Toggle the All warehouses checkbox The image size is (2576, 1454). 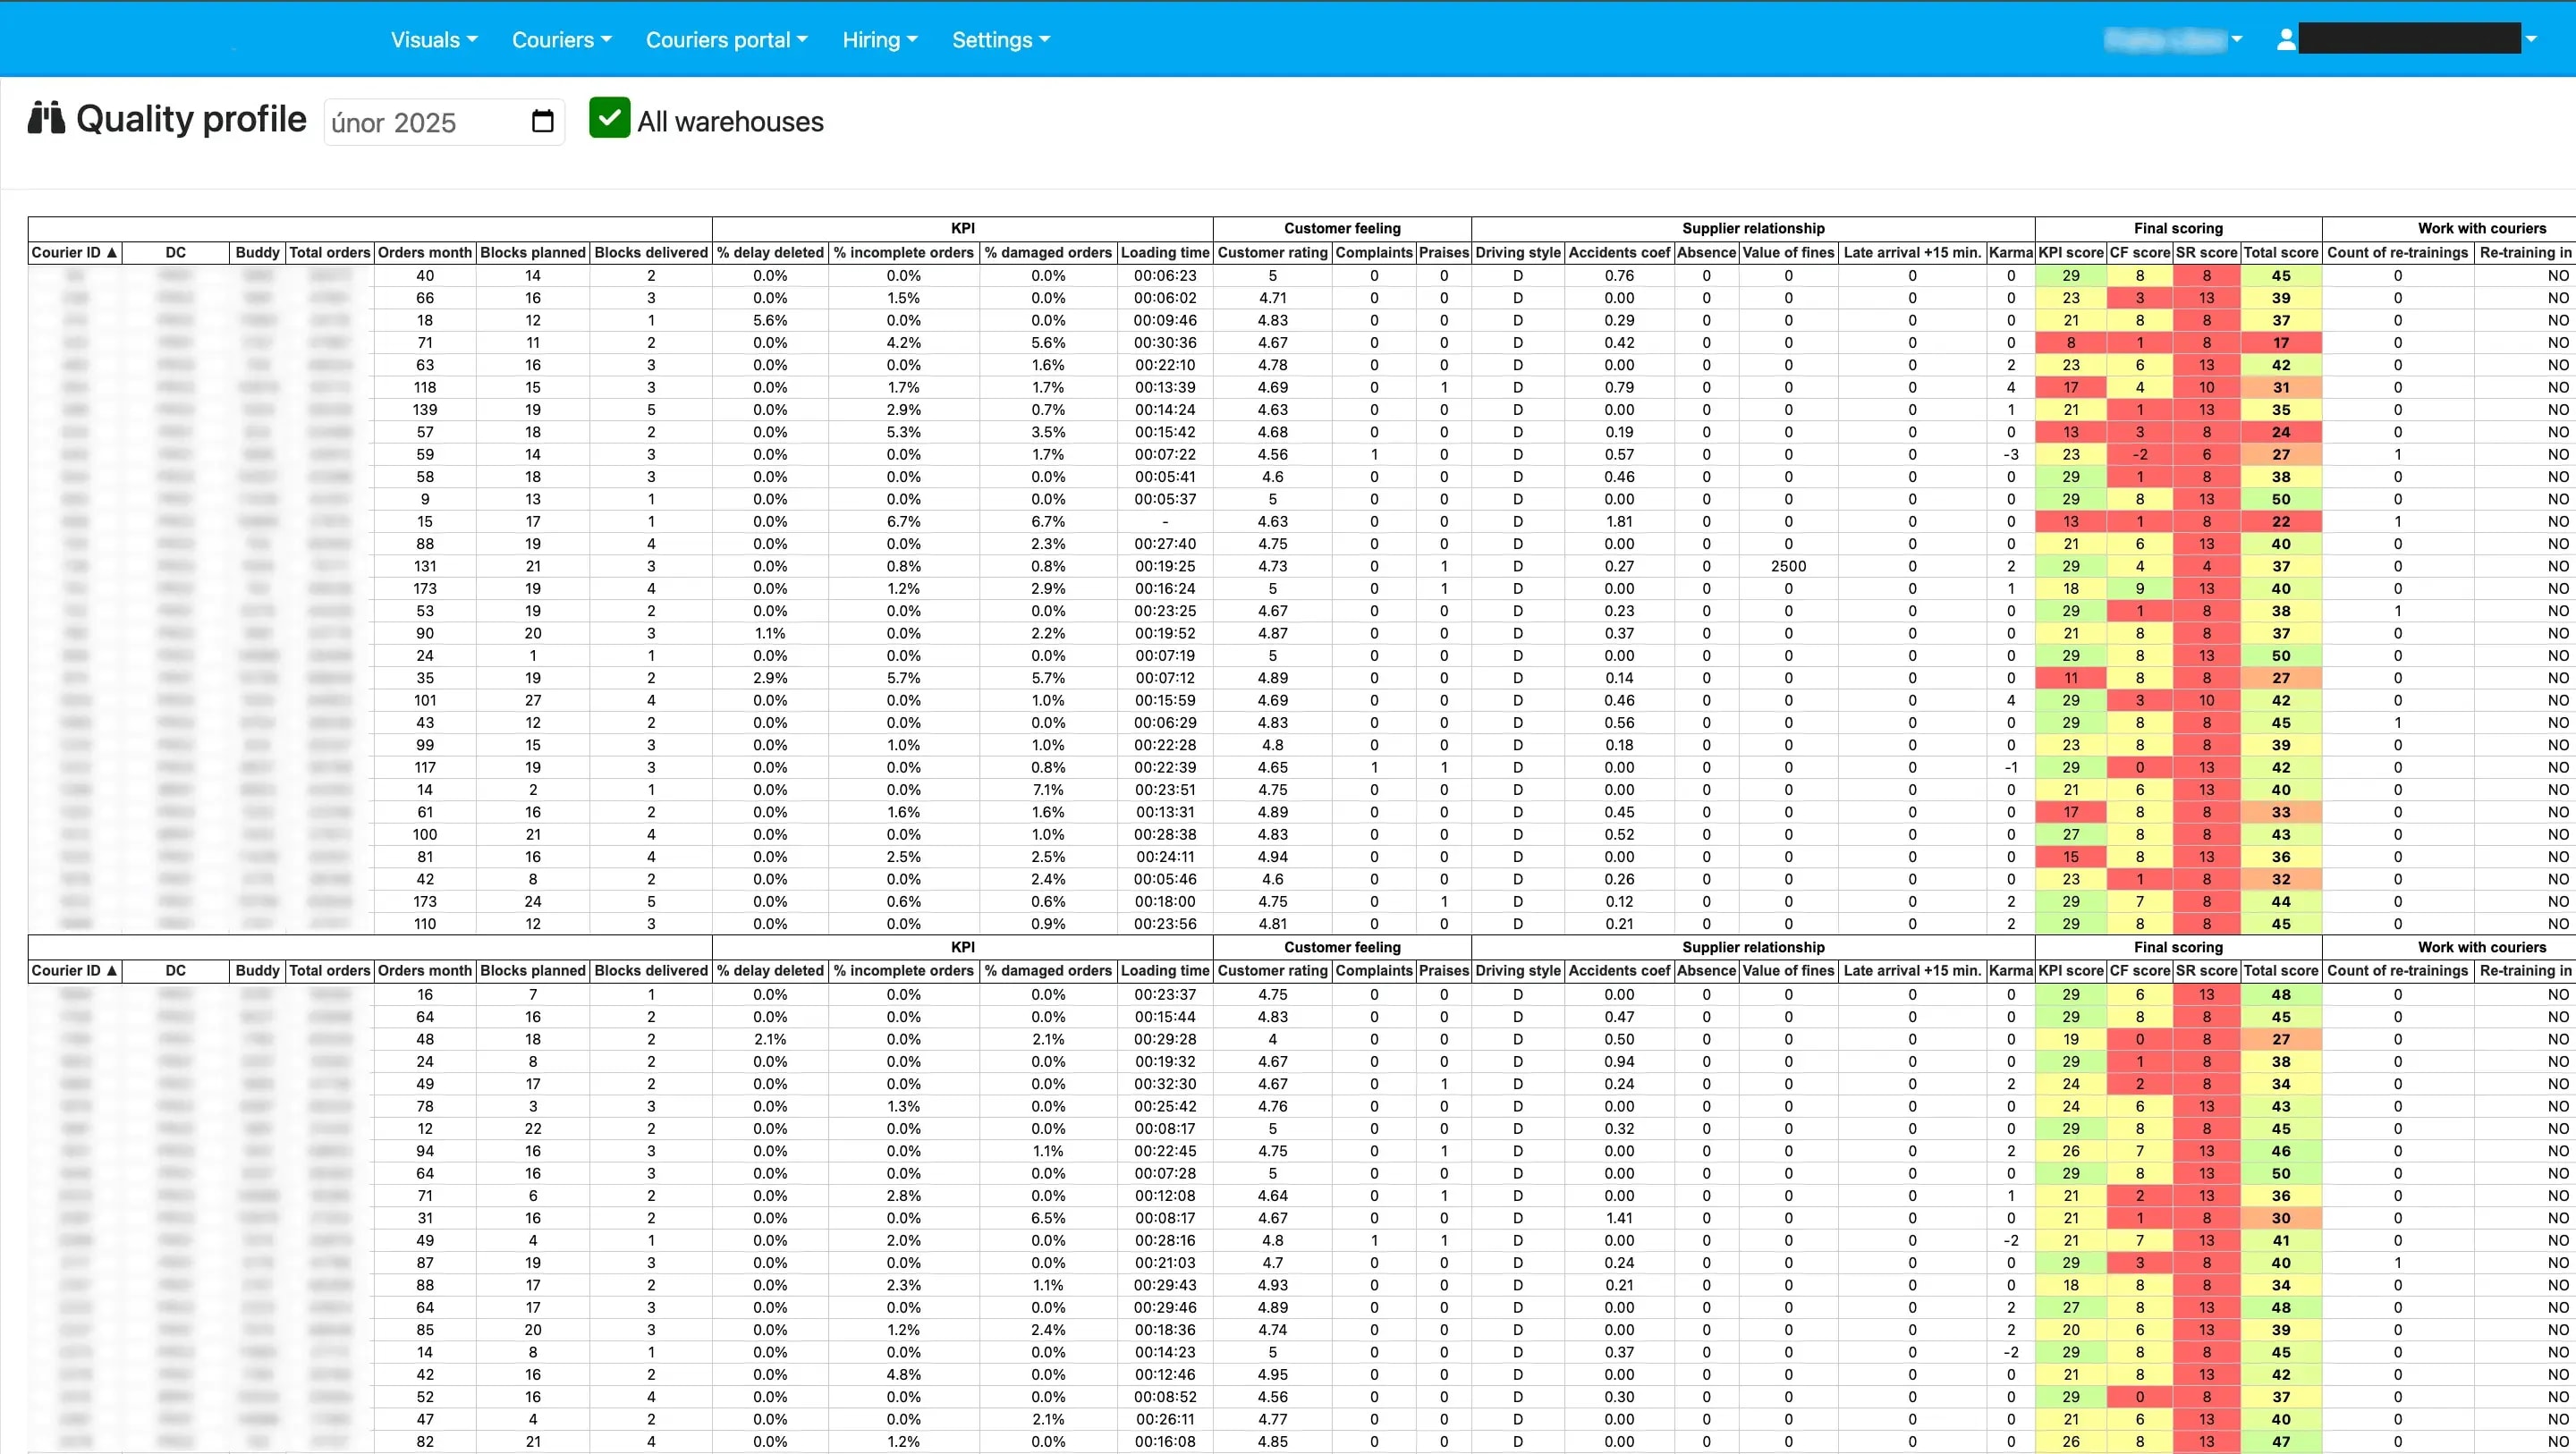609,118
